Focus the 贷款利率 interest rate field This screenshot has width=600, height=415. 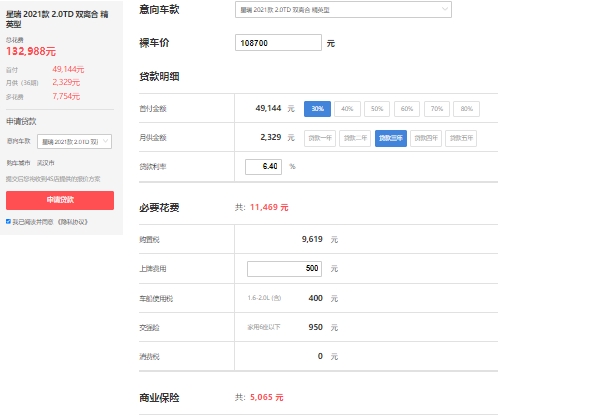264,165
